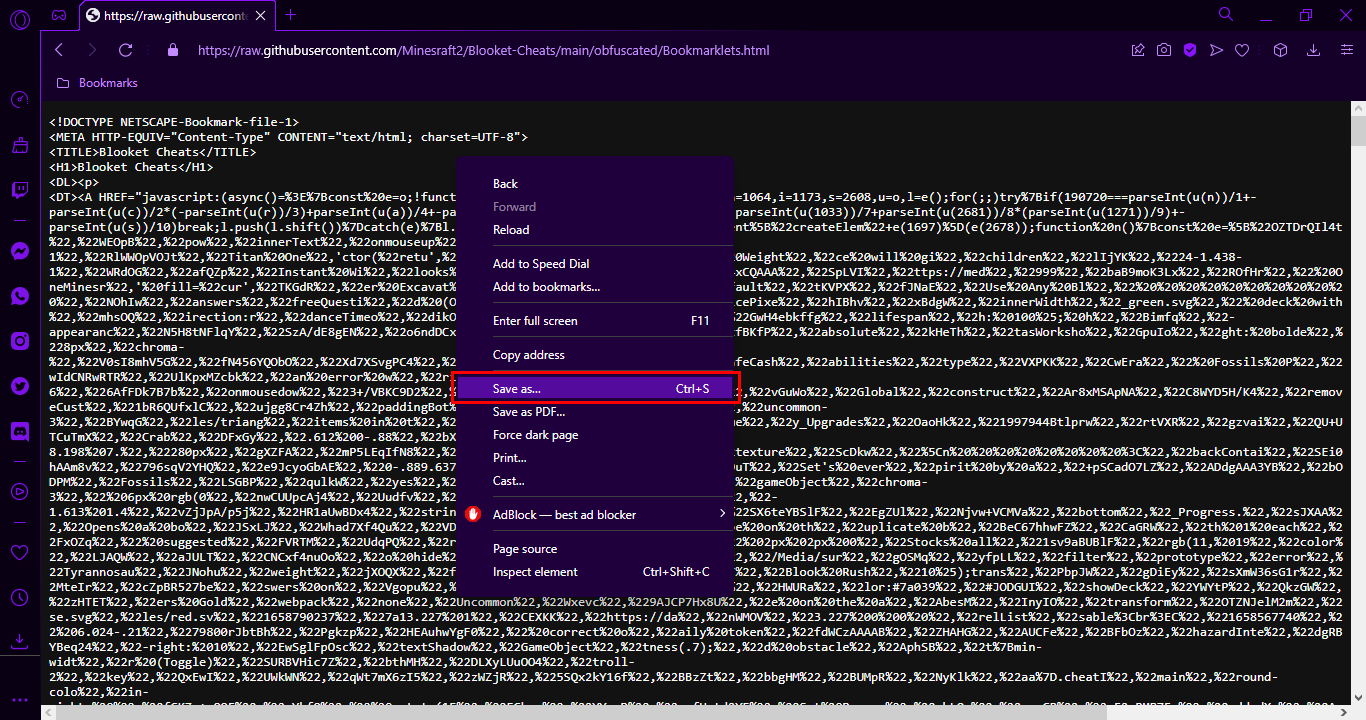Choose Add to bookmarks... in context menu
The image size is (1366, 720).
(x=595, y=287)
